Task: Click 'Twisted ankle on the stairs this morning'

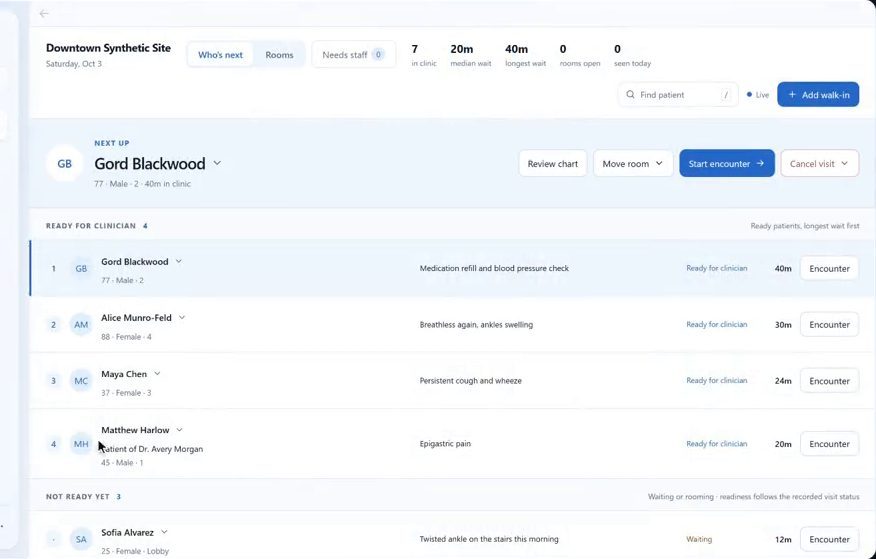Action: pyautogui.click(x=489, y=539)
